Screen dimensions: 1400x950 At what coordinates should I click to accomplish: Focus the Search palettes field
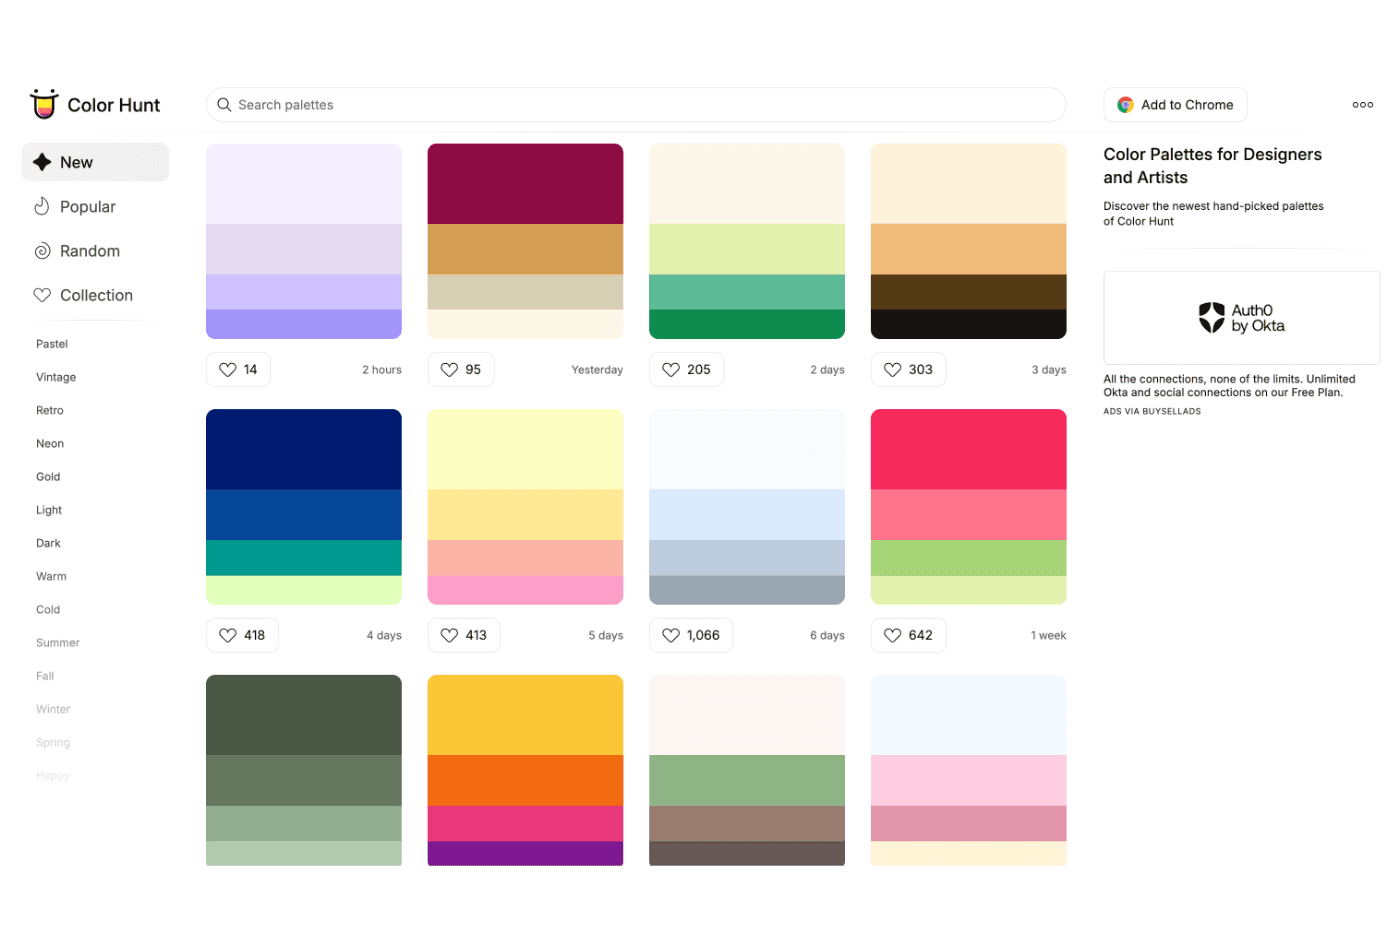click(x=636, y=105)
